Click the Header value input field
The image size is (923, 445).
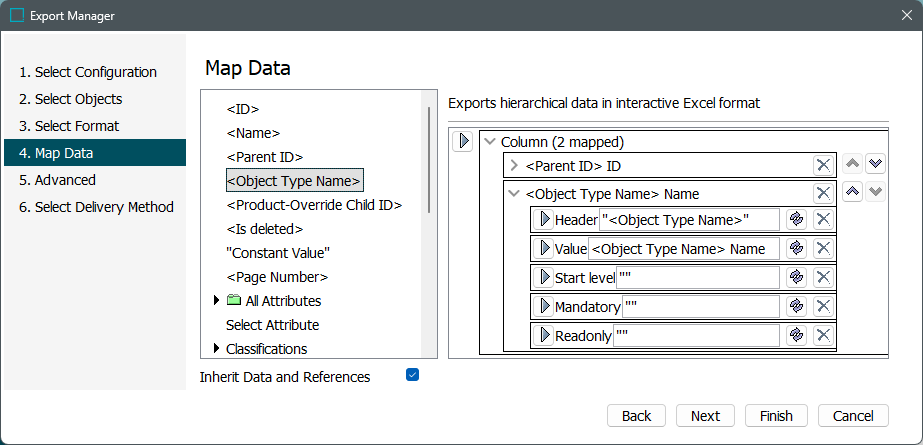689,219
